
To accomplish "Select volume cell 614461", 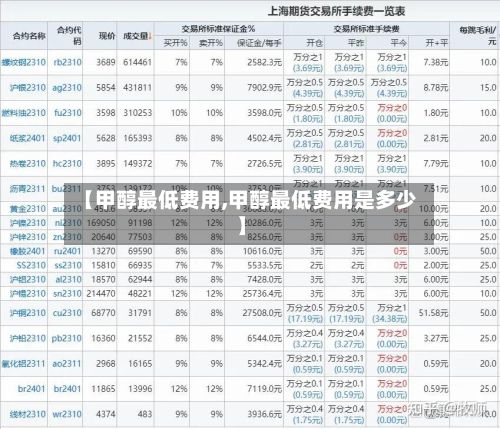I will [137, 62].
